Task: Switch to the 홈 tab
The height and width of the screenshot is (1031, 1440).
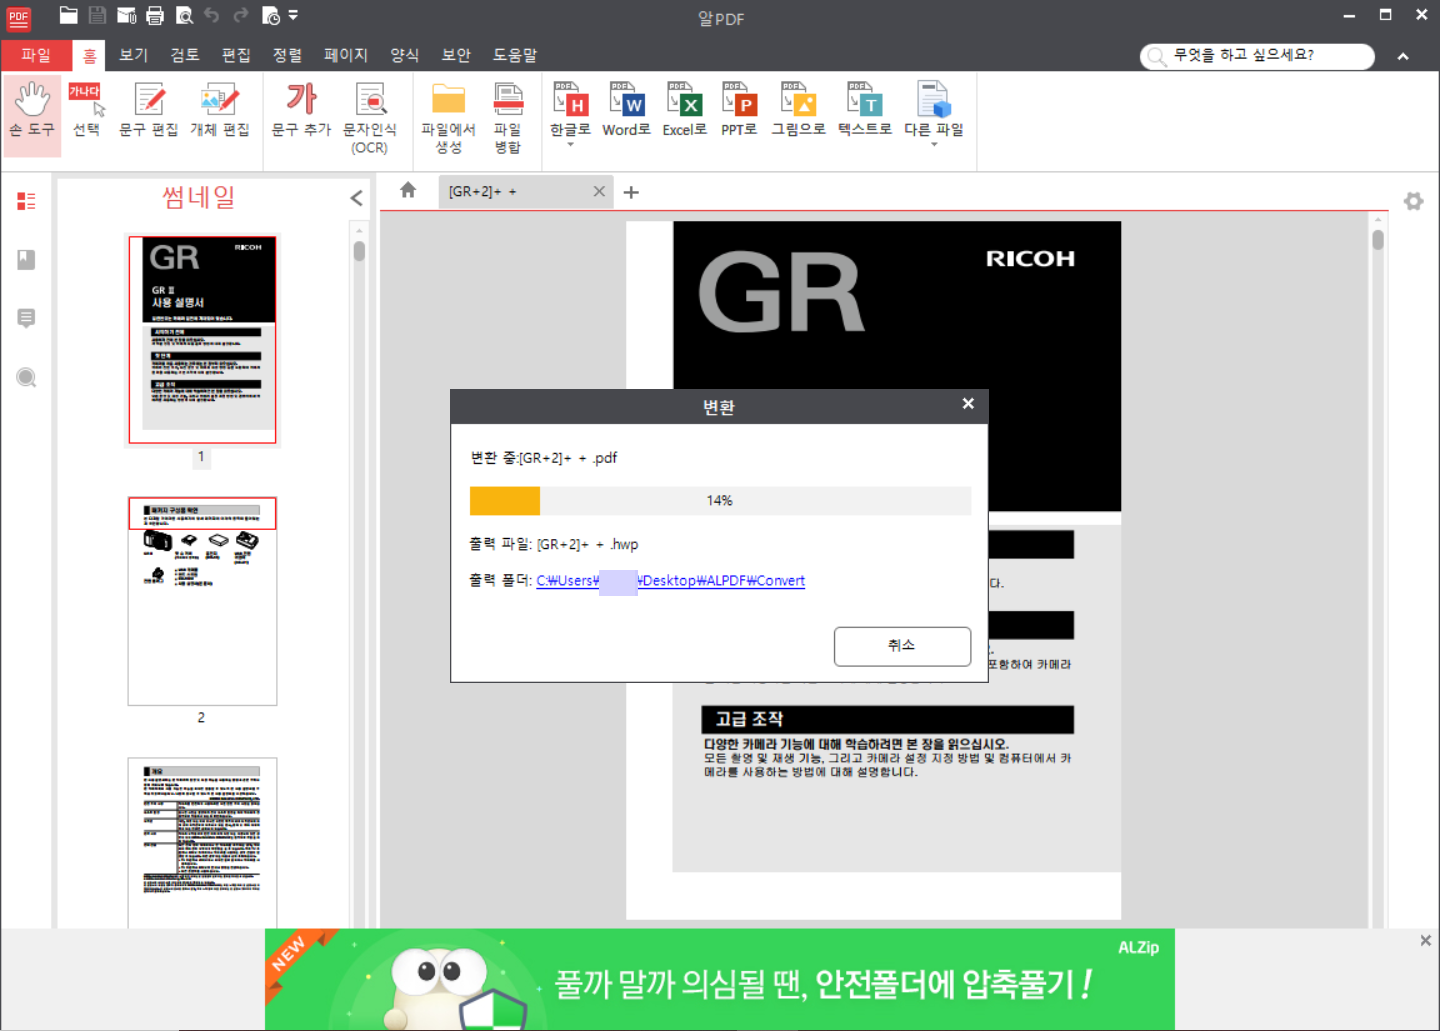Action: tap(90, 56)
